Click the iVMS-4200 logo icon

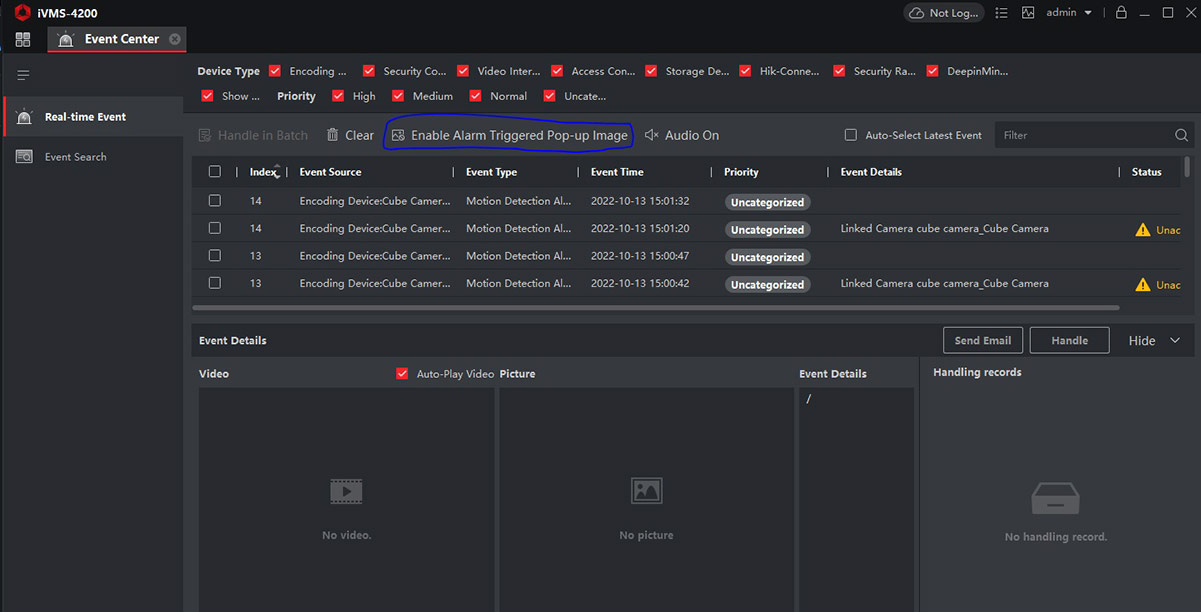[x=22, y=13]
